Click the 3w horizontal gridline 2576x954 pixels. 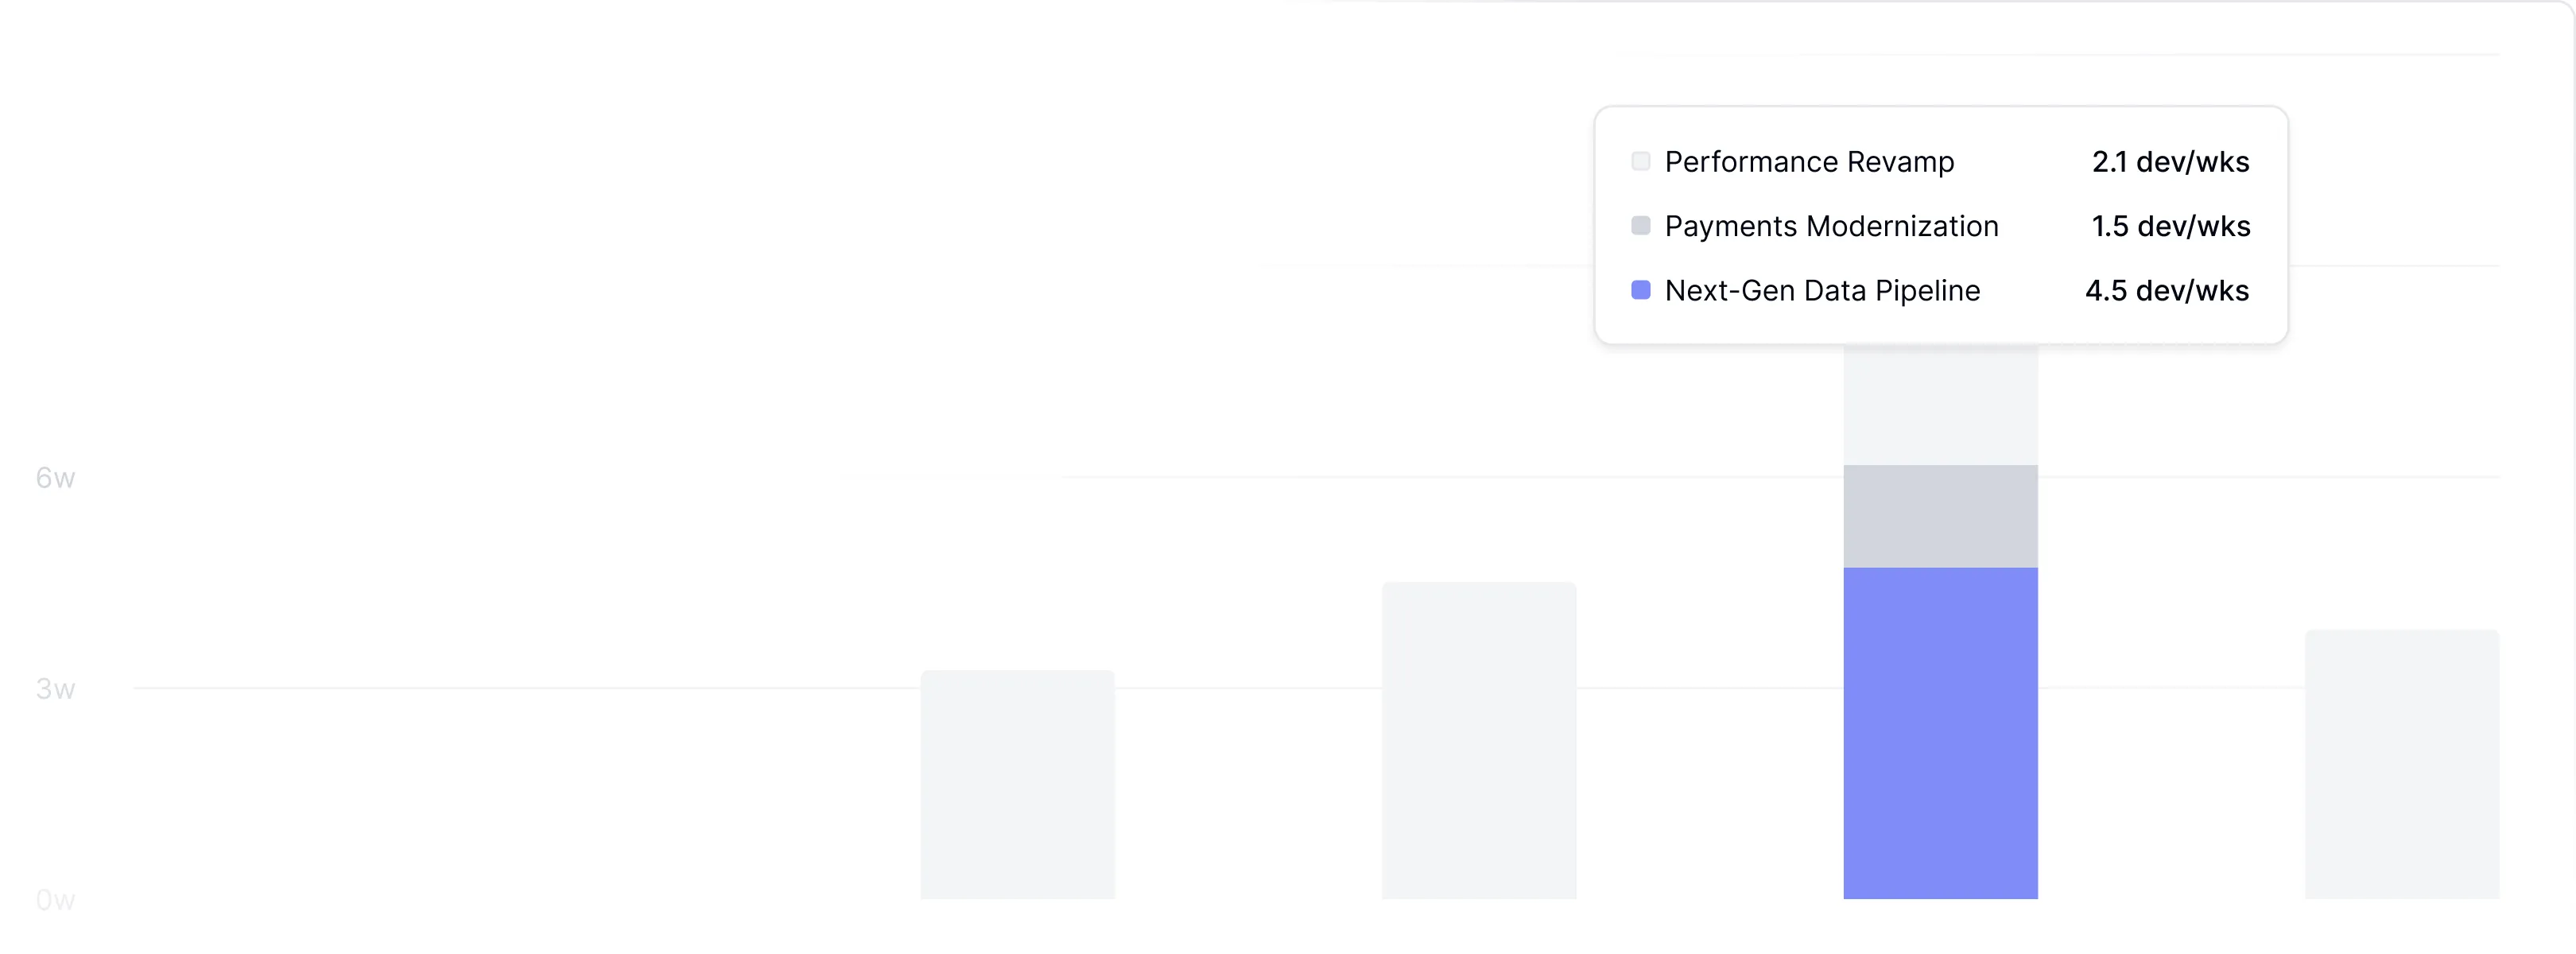500,688
